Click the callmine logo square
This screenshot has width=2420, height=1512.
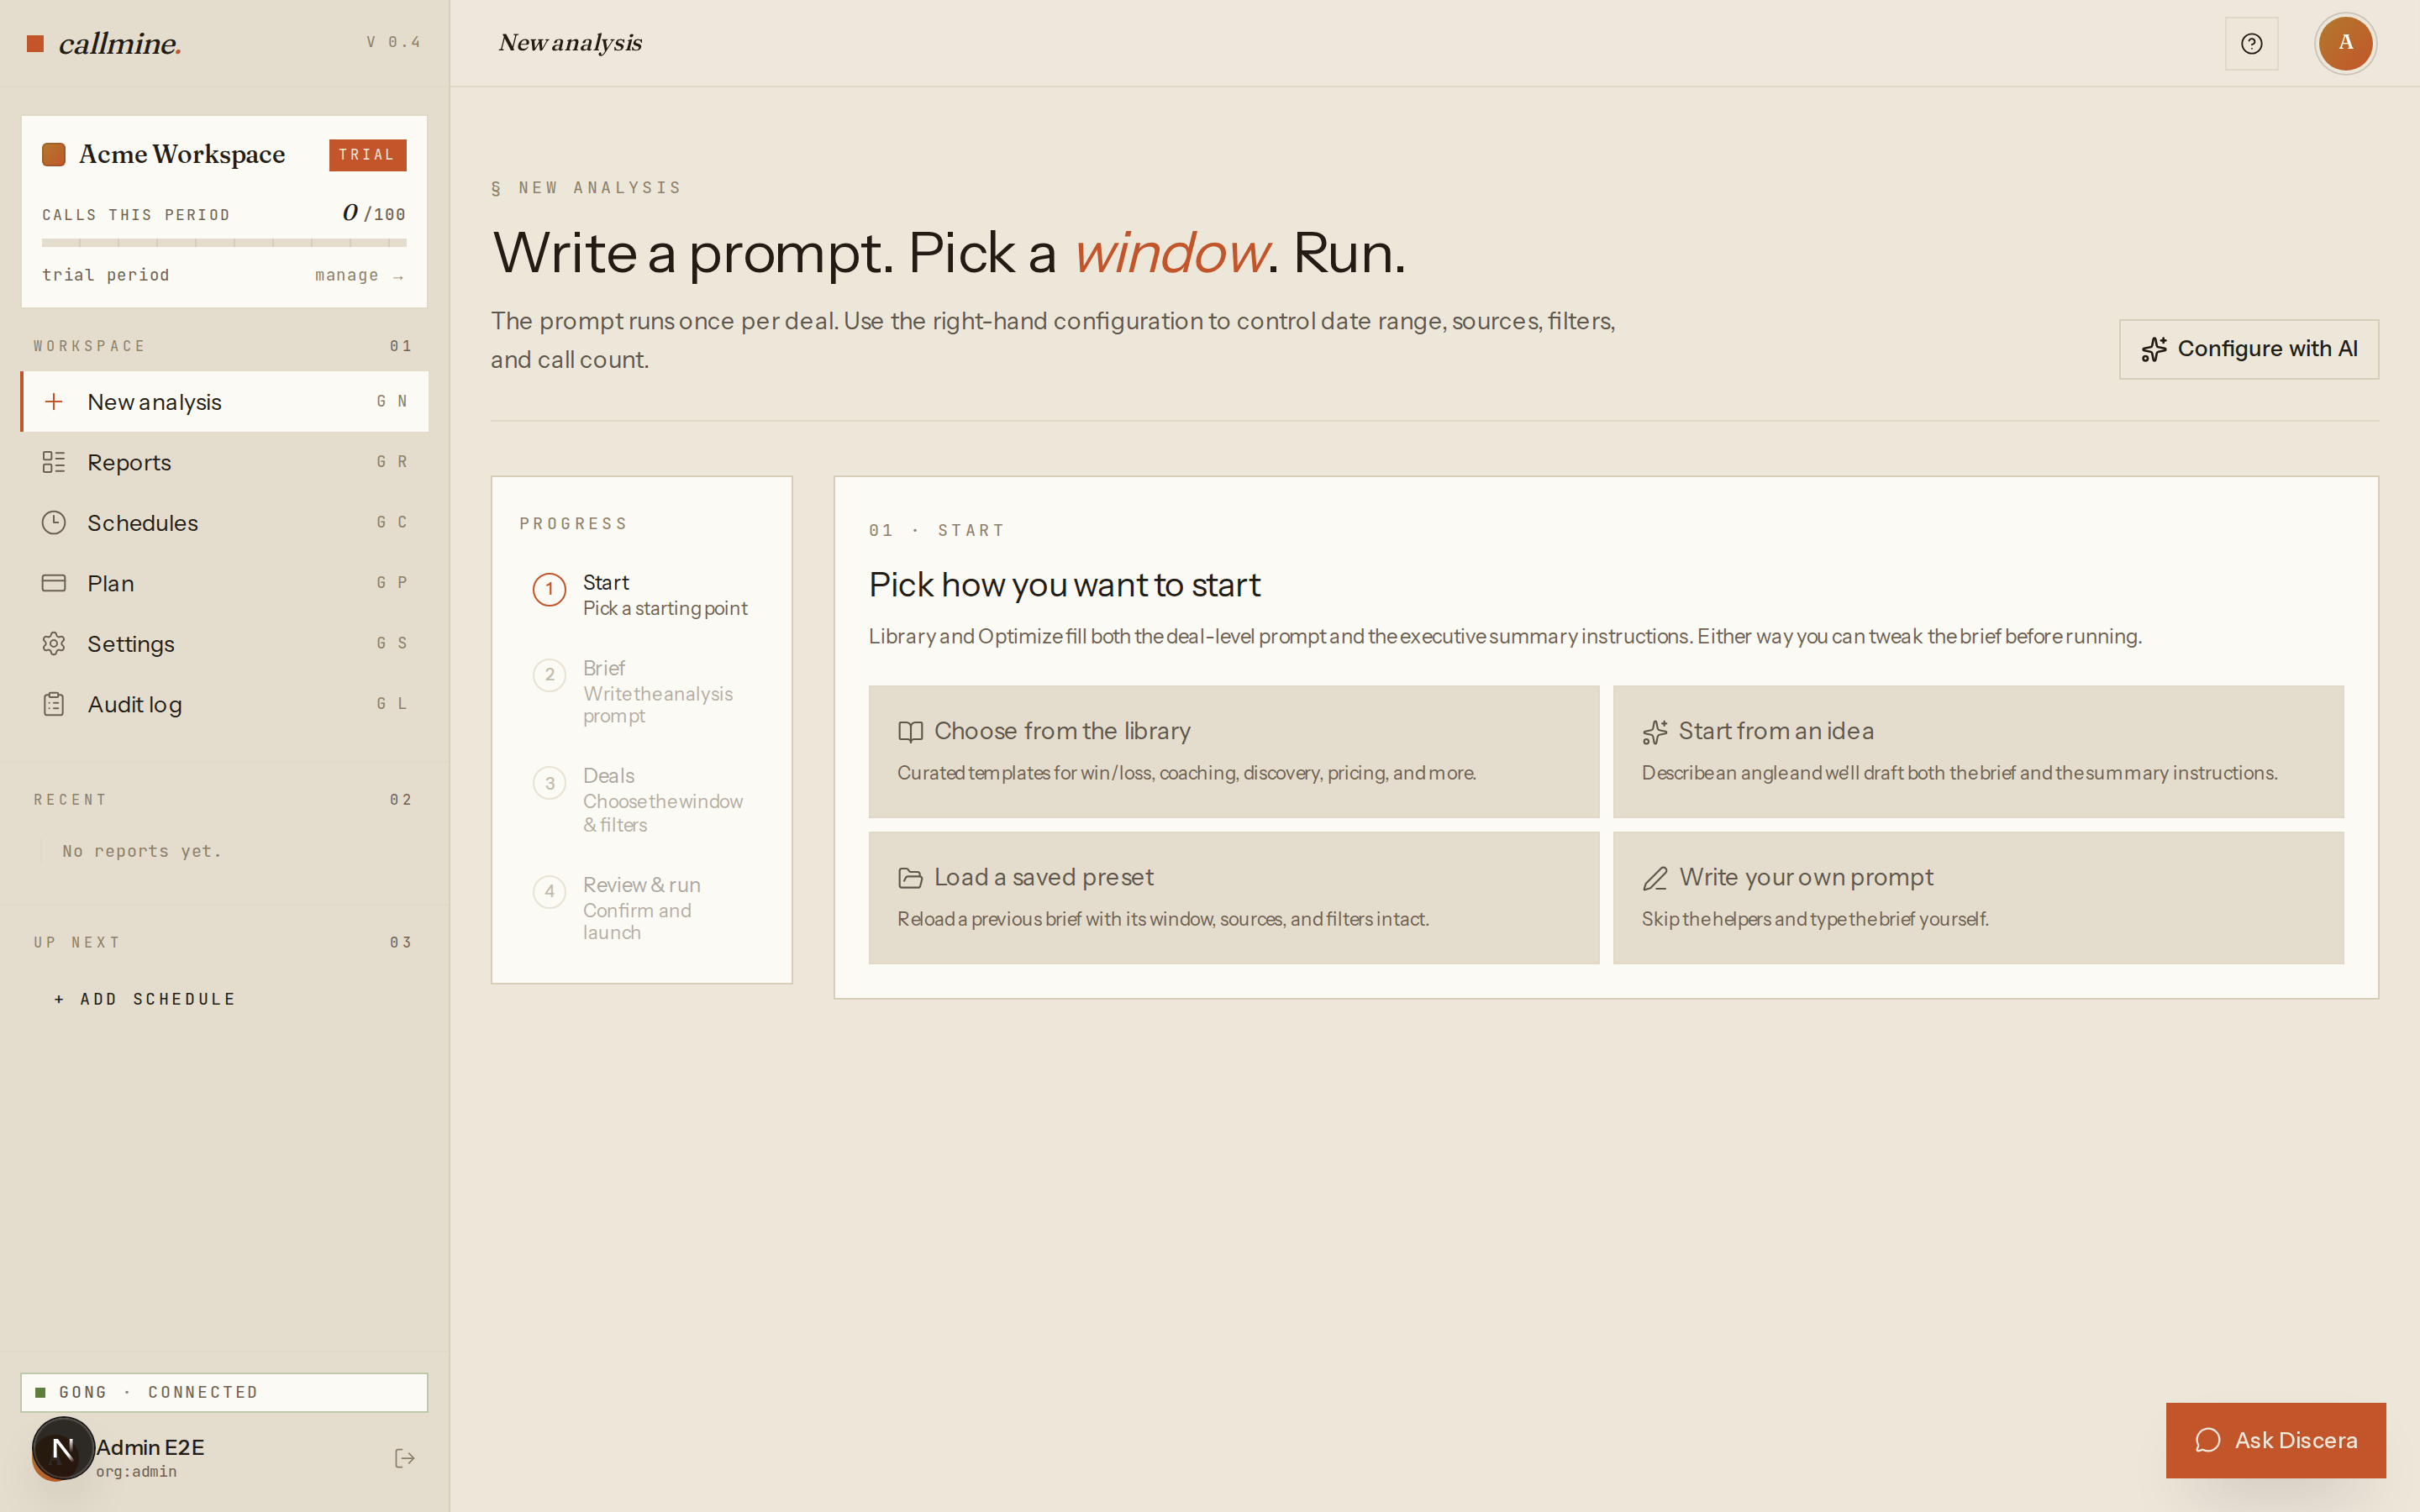(35, 43)
